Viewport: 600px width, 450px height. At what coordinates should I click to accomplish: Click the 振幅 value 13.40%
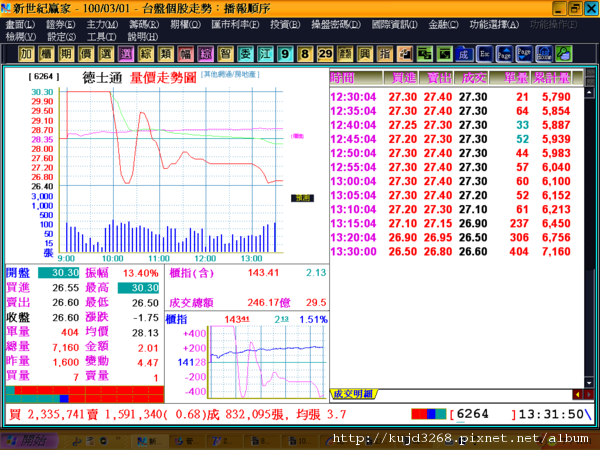click(x=140, y=273)
